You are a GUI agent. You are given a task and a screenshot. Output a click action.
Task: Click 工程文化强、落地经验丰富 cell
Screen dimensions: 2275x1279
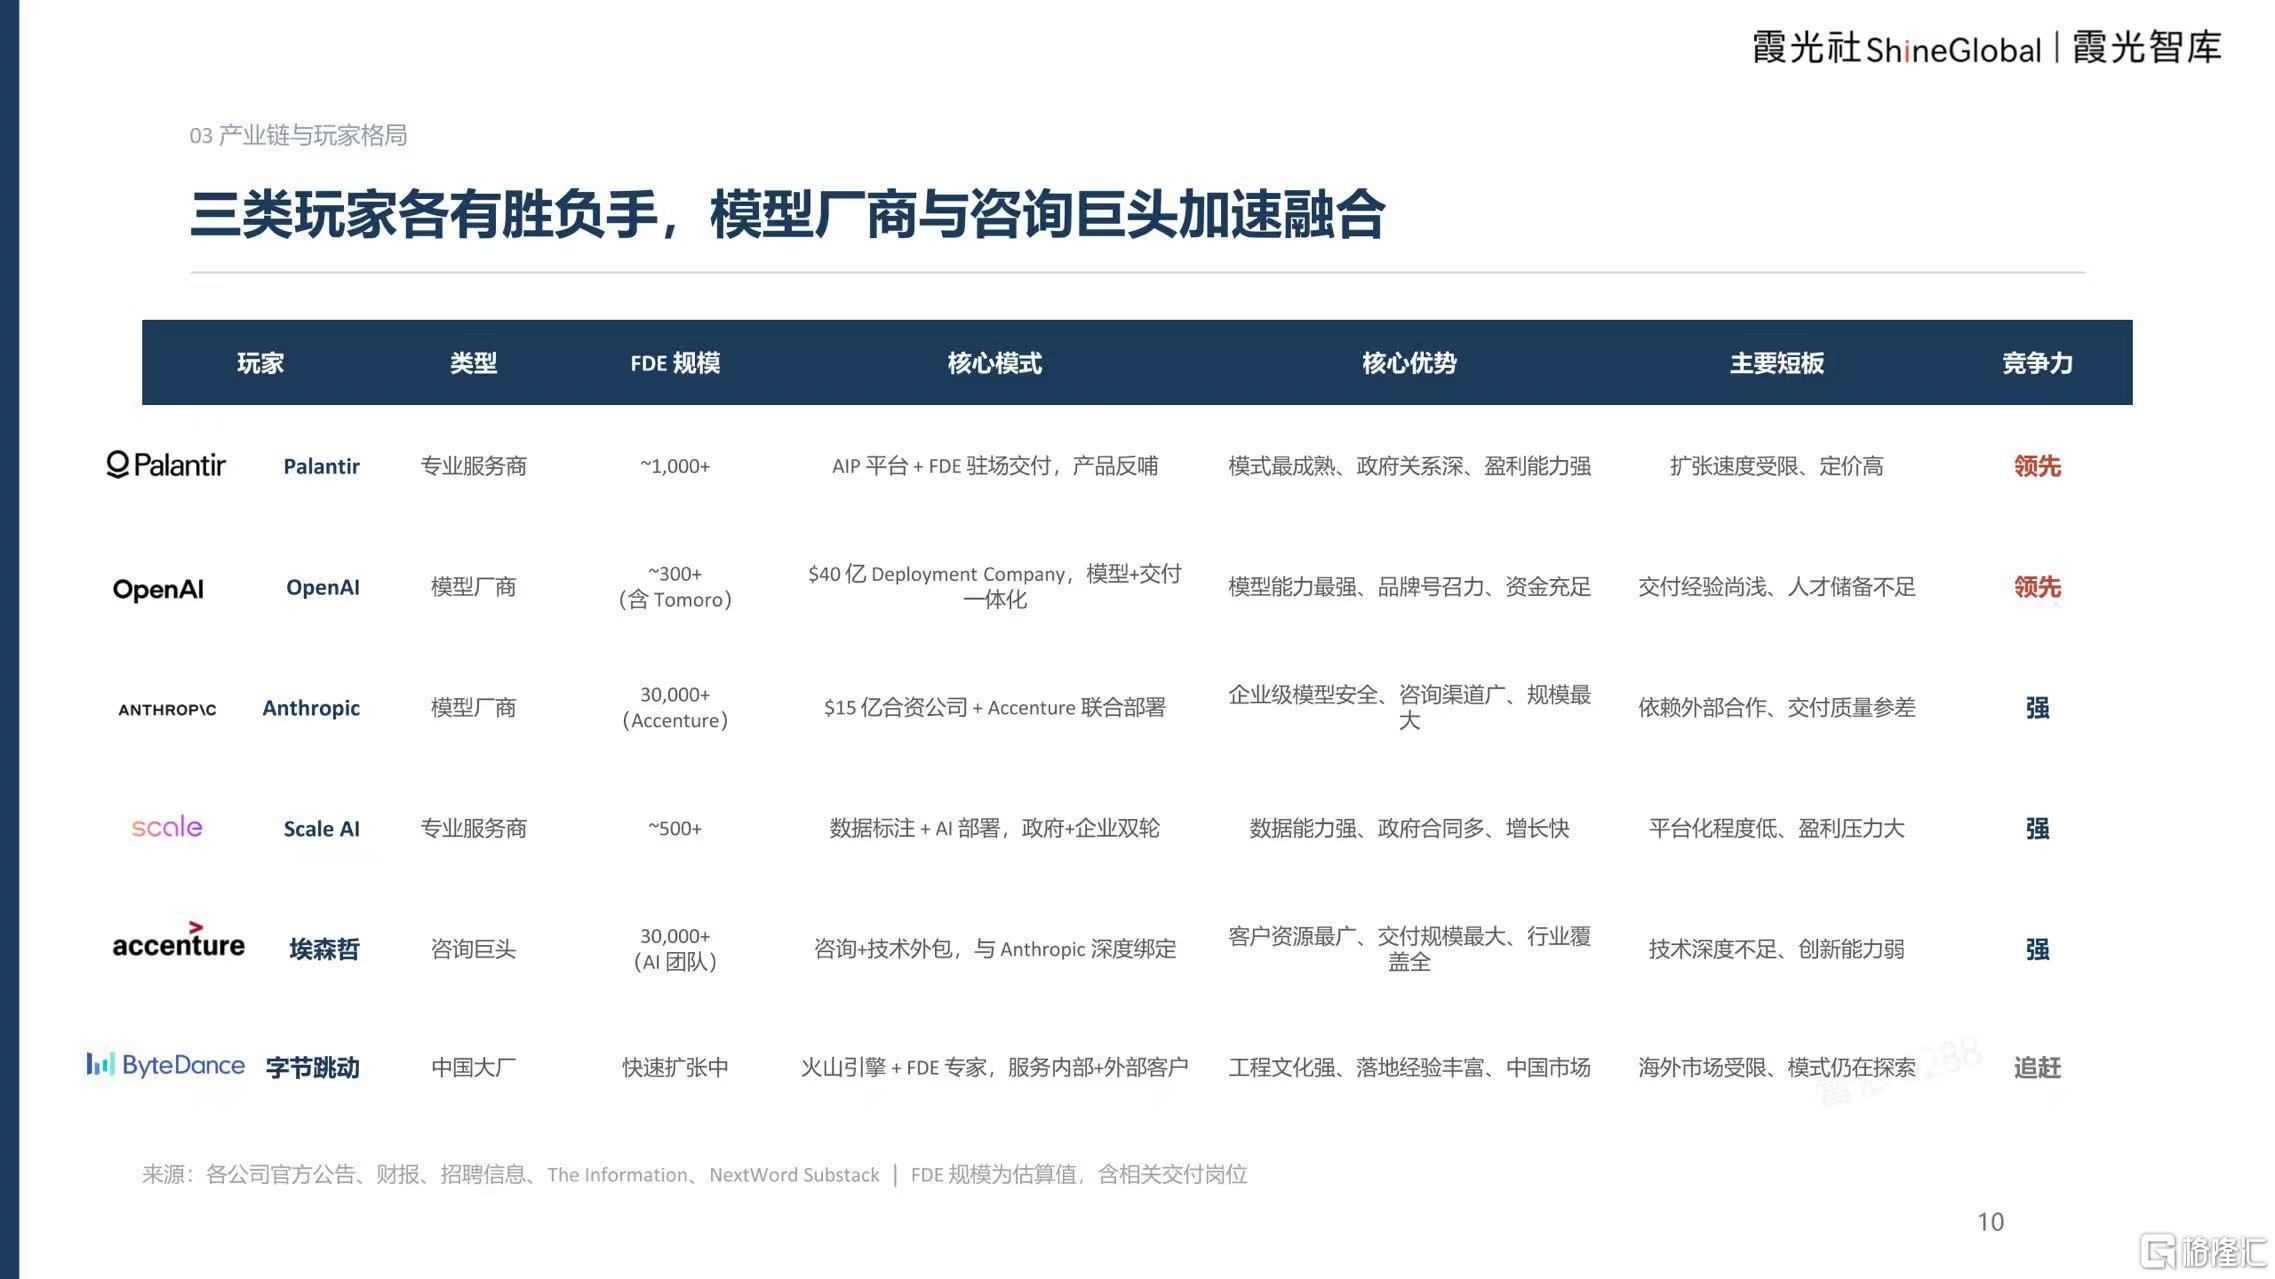[x=1409, y=1068]
